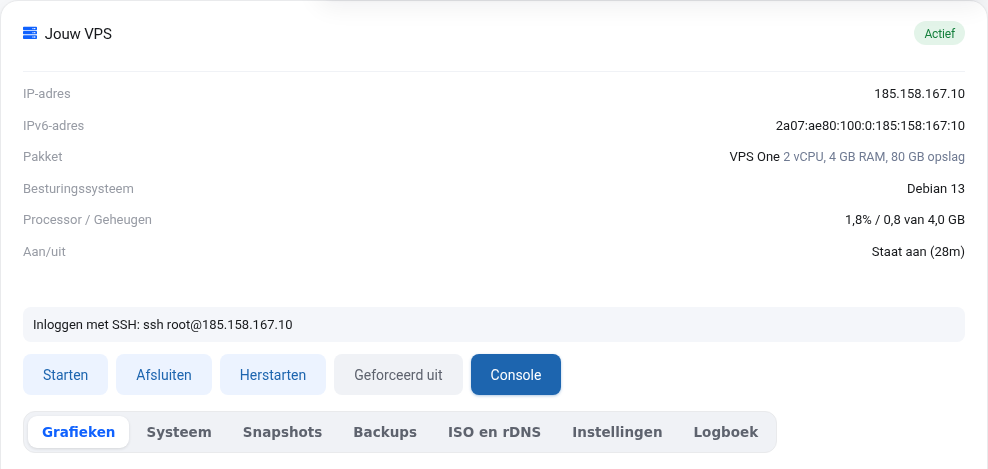
Task: Restart the VPS using Herstarten
Action: click(x=273, y=374)
